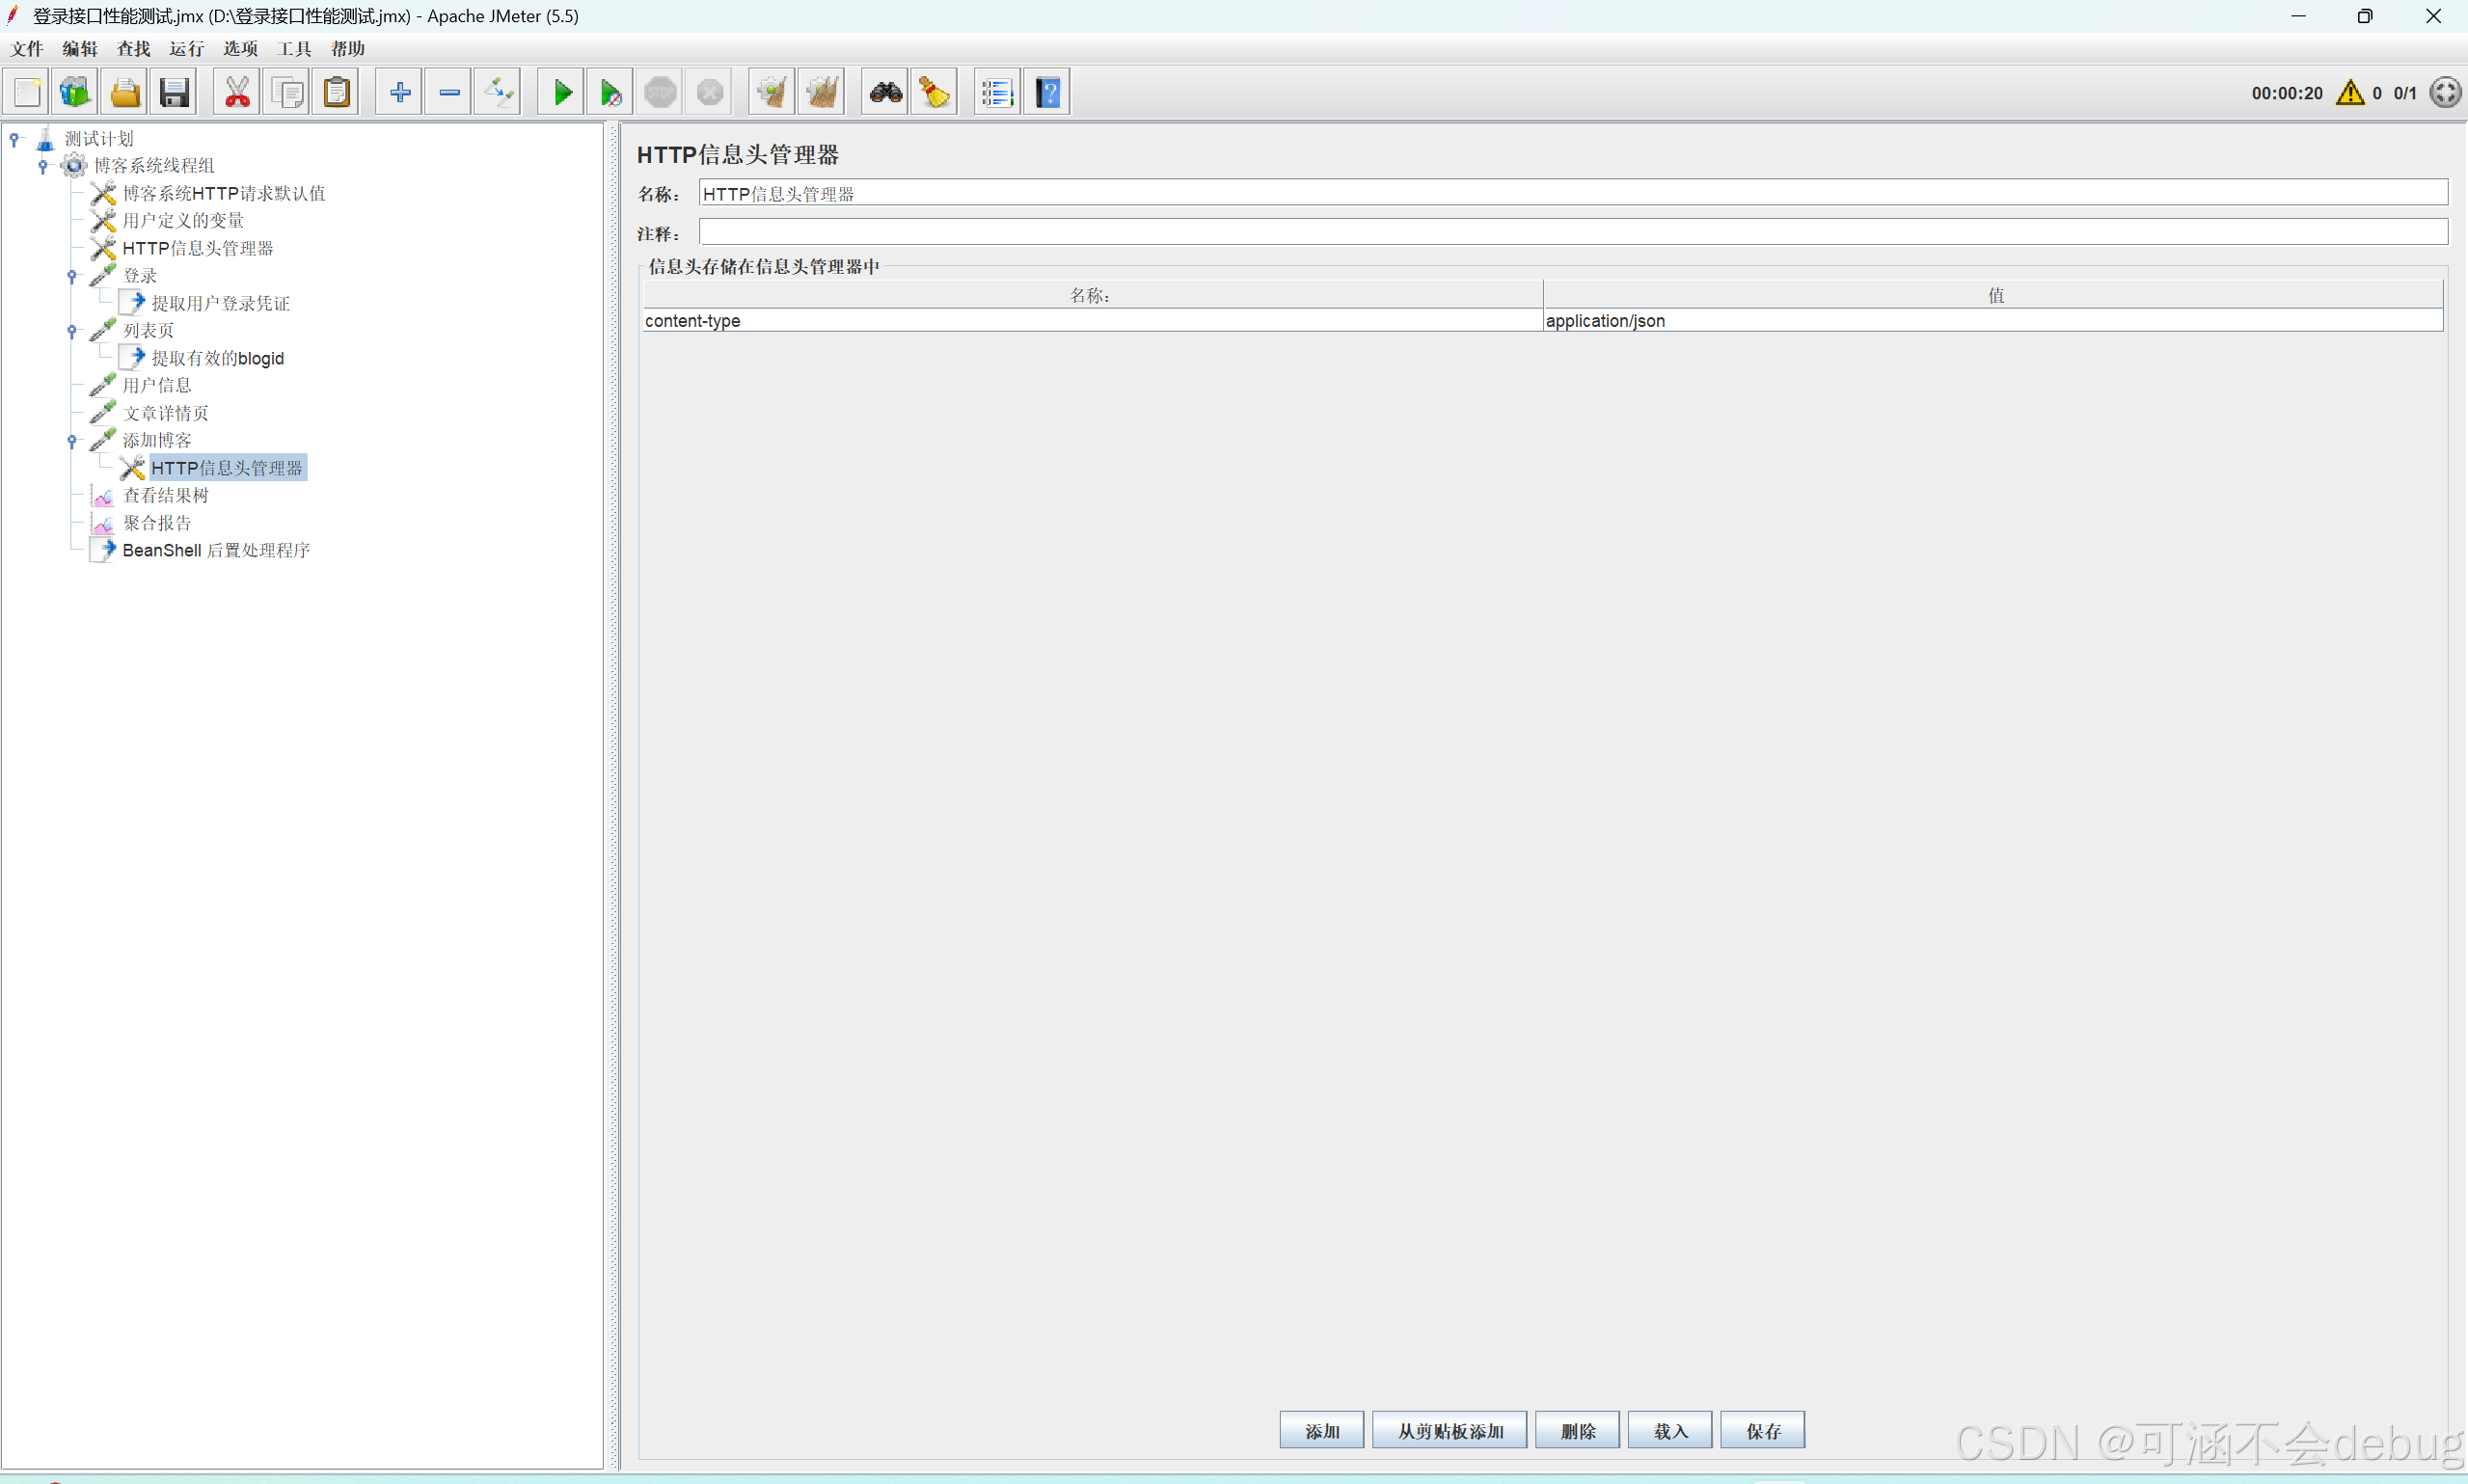Select the 文章详情页 sampler
This screenshot has width=2468, height=1484.
click(166, 413)
